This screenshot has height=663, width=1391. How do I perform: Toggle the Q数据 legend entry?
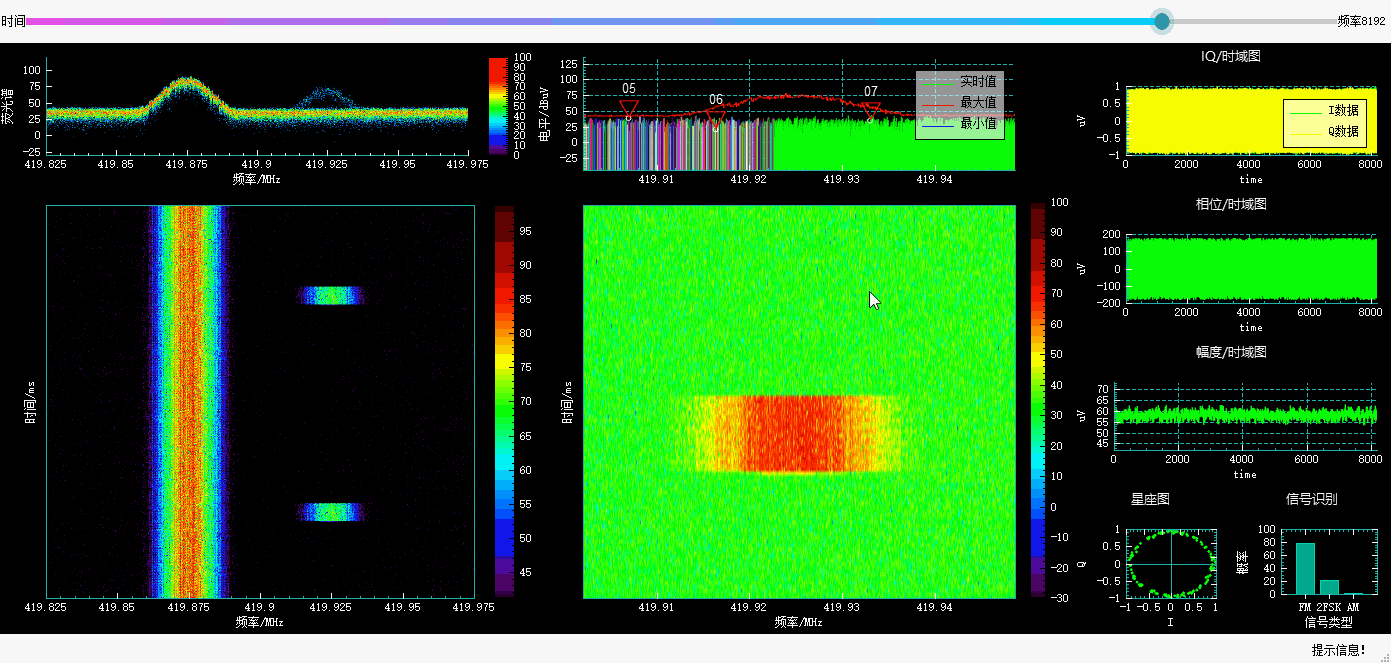click(x=1324, y=131)
